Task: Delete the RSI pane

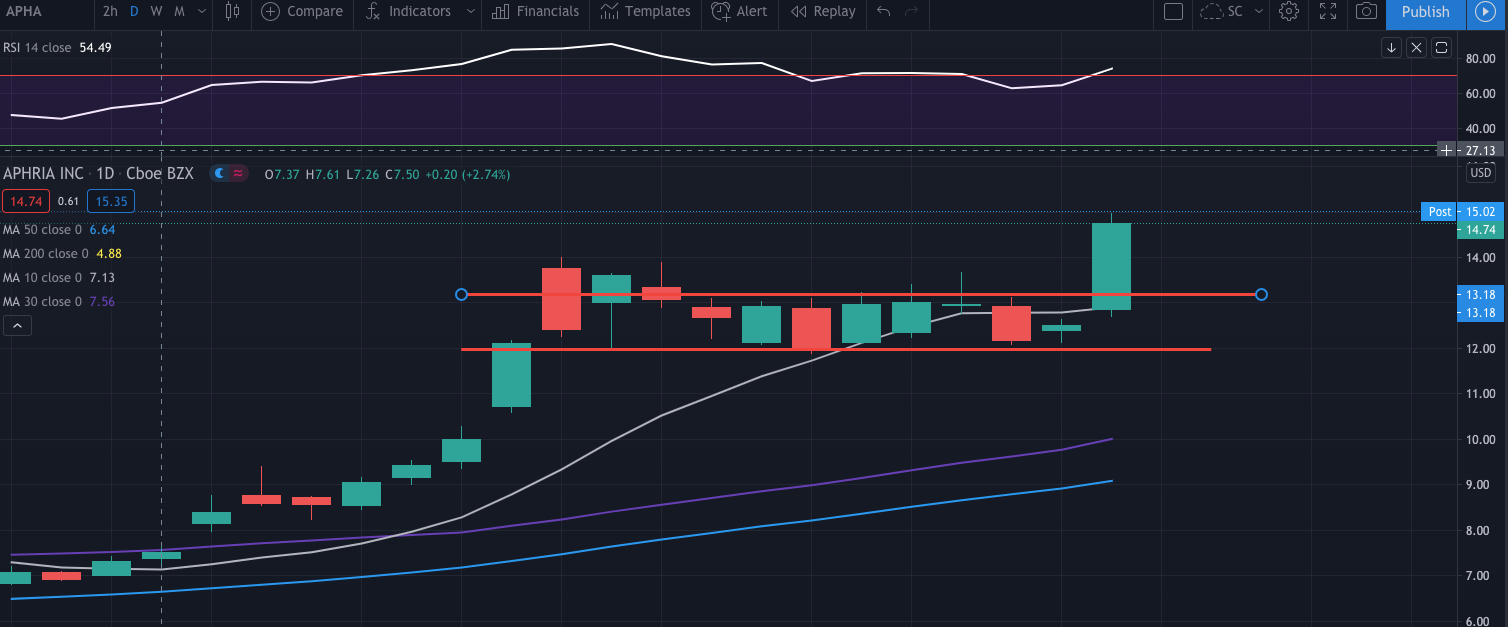Action: coord(1416,47)
